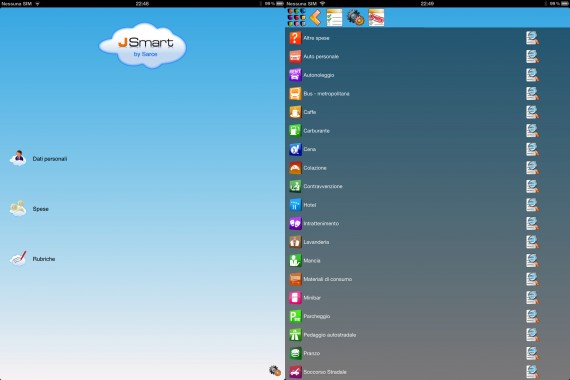Open Dati personali from the home menu
This screenshot has width=570, height=380.
pyautogui.click(x=50, y=159)
